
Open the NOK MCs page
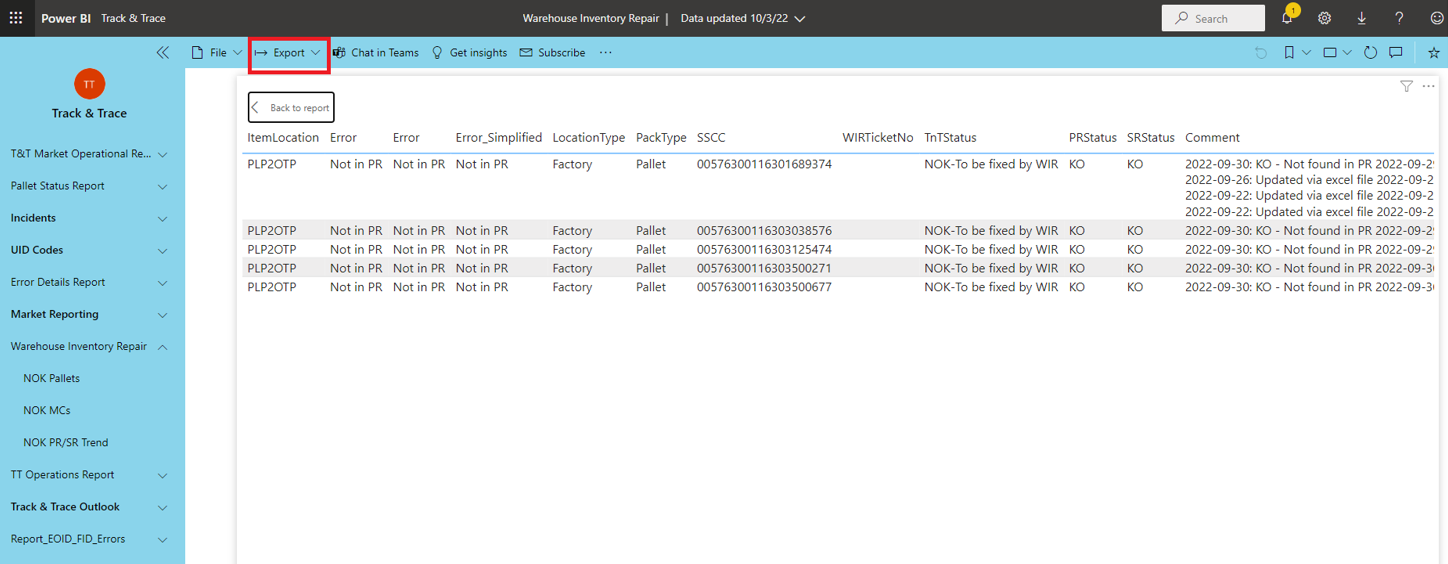(47, 410)
